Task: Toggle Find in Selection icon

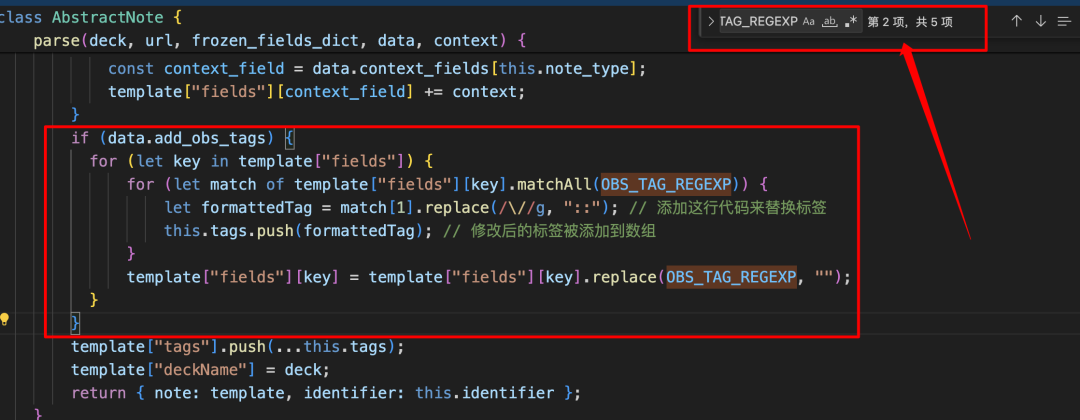Action: (1063, 21)
